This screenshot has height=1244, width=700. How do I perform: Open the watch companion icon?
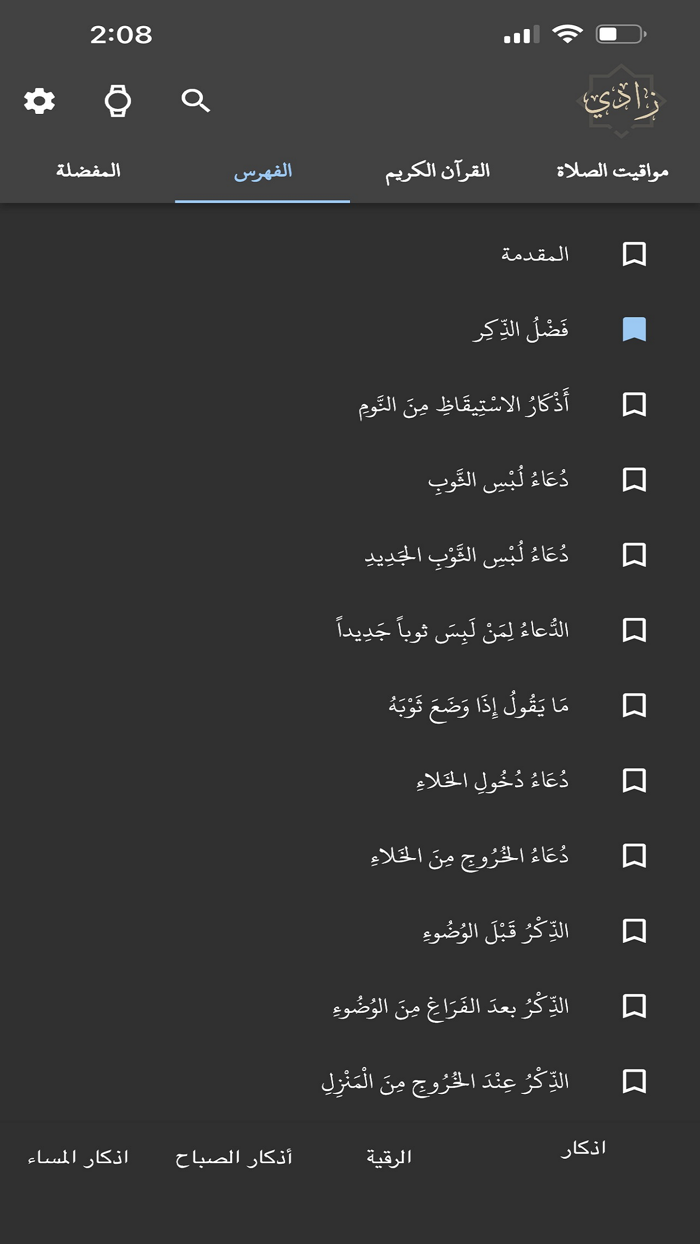pyautogui.click(x=117, y=100)
